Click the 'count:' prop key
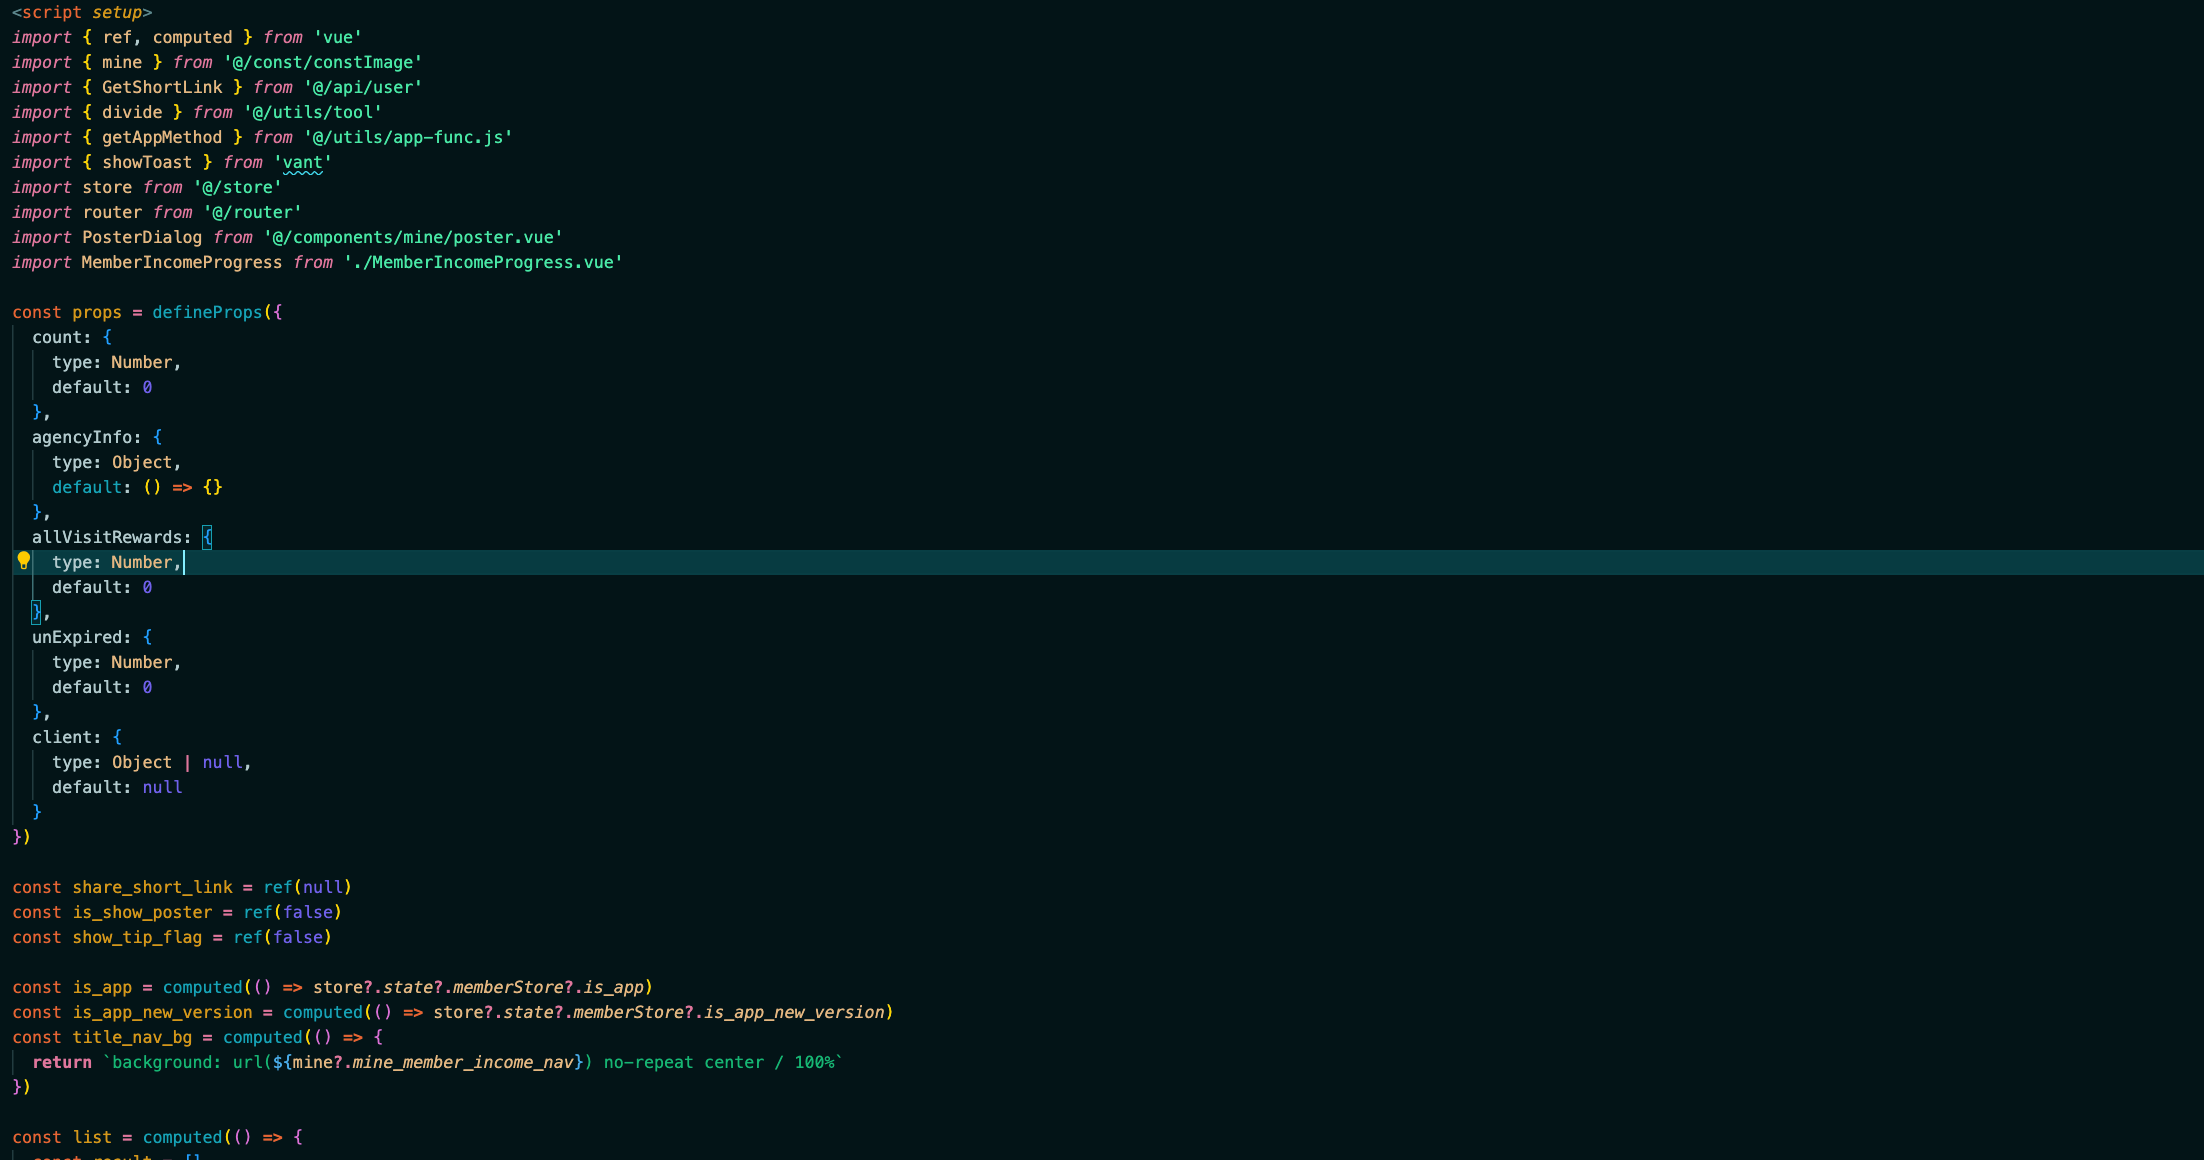 (x=62, y=337)
